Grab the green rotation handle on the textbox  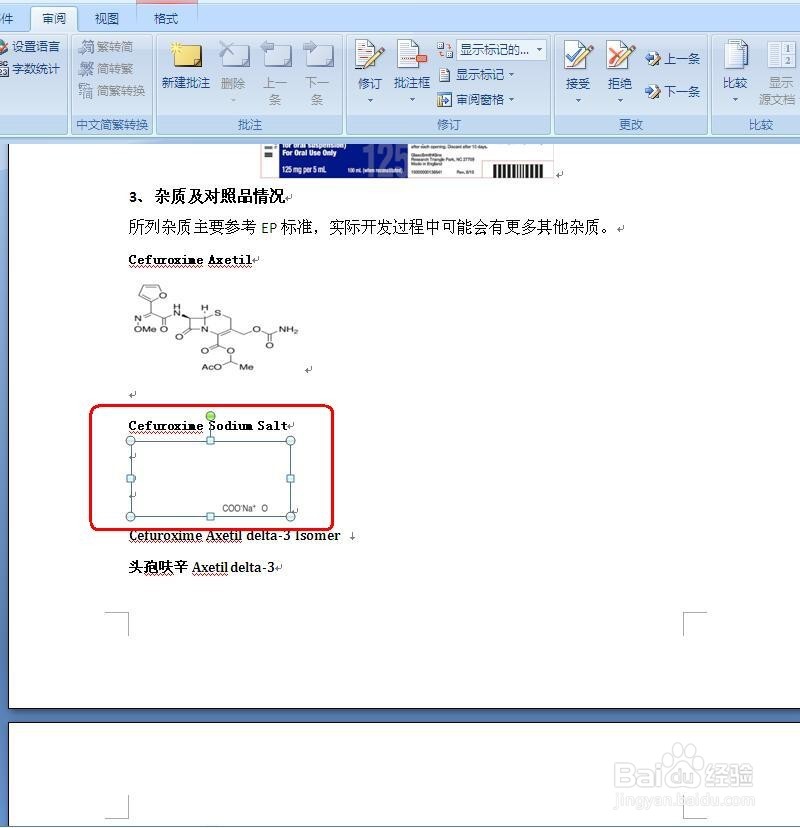point(210,416)
